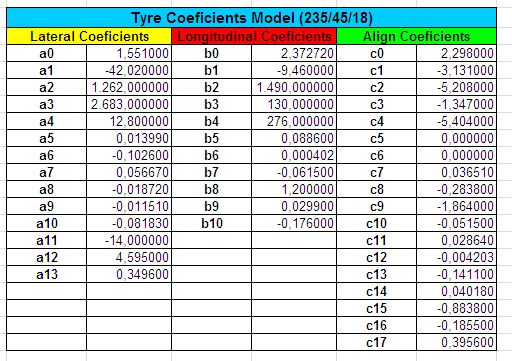Select the b4 value 276,000000
The width and height of the screenshot is (512, 361).
294,121
